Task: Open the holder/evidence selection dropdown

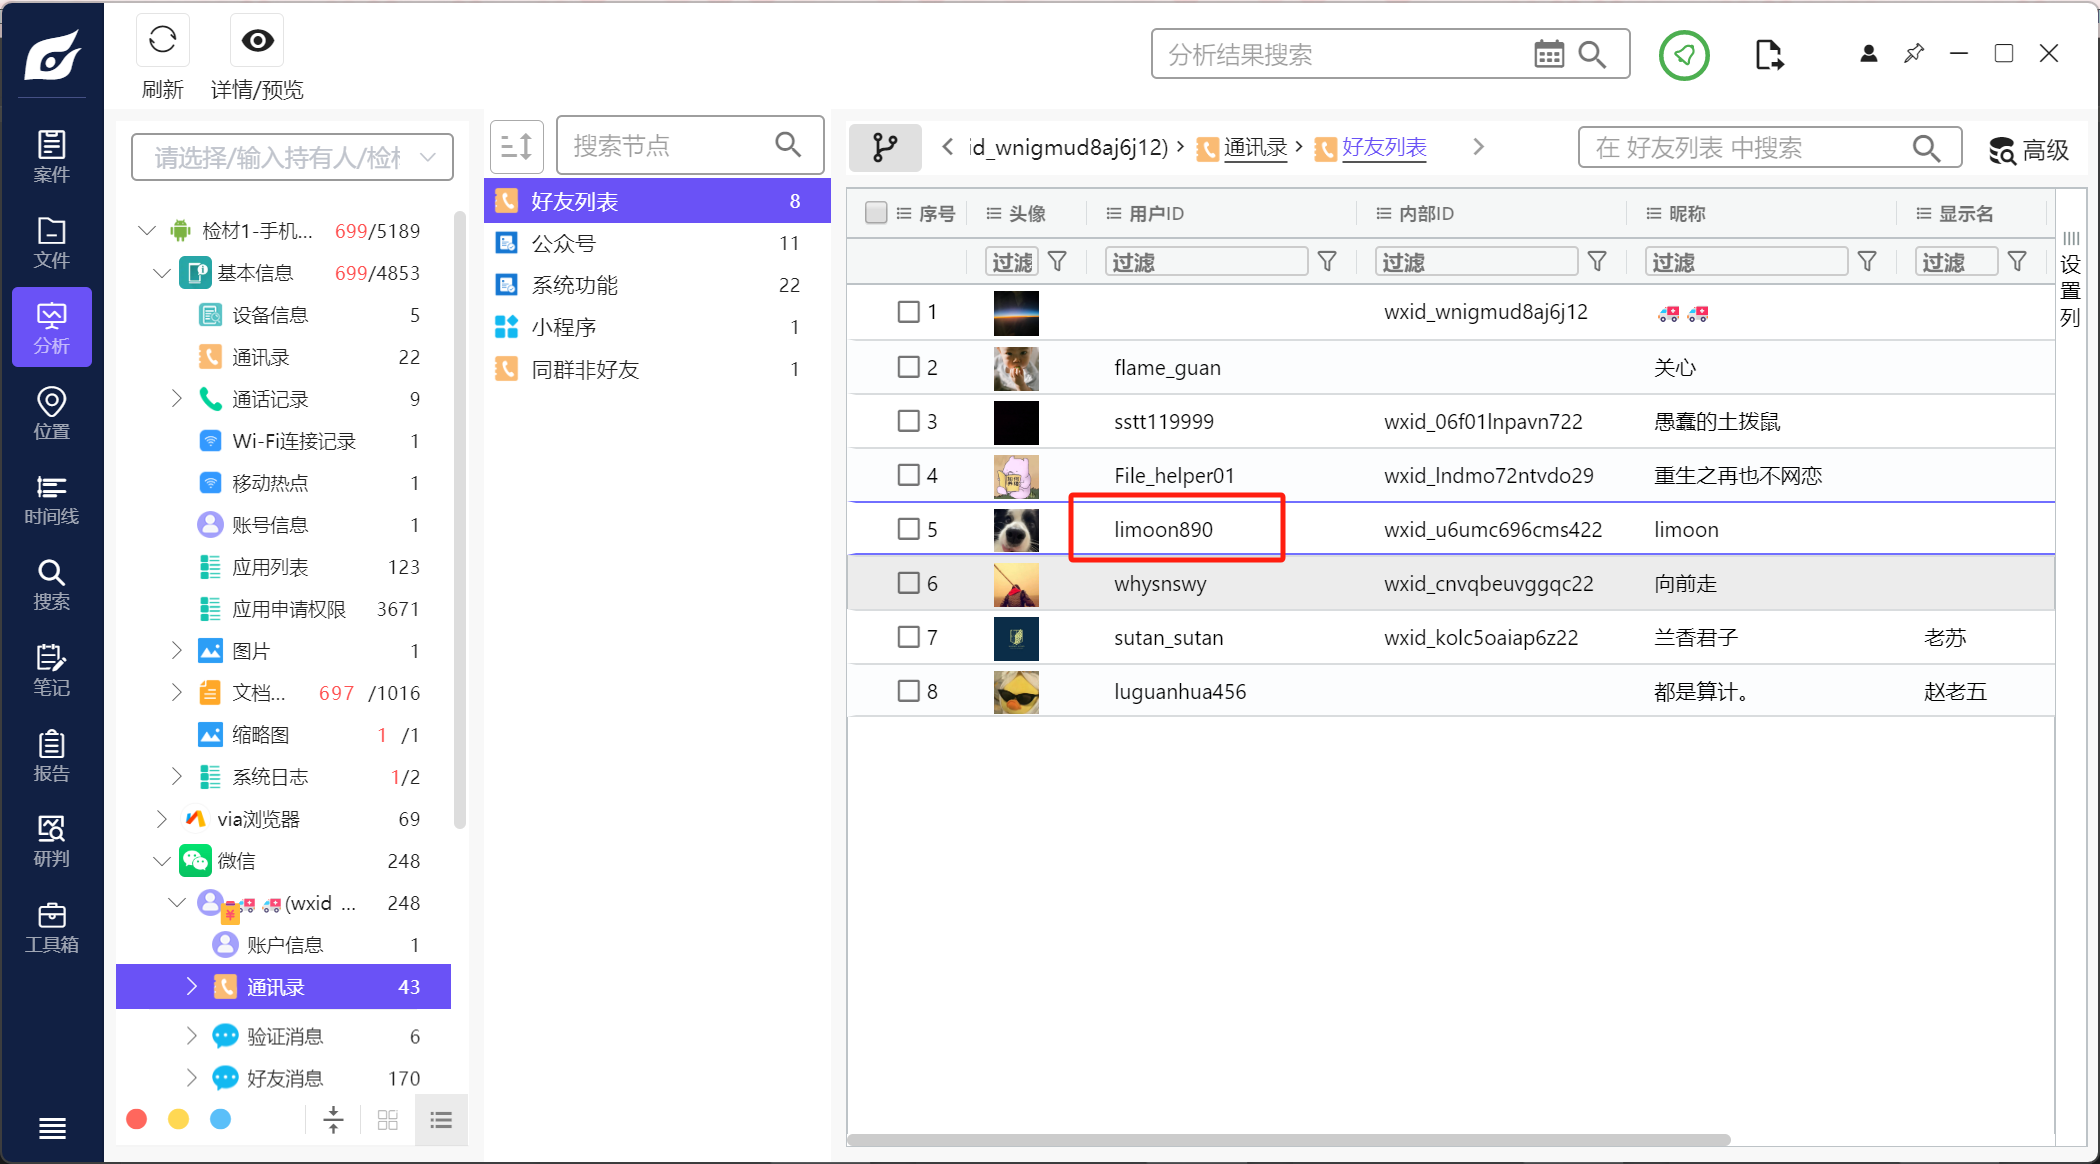Action: [x=291, y=157]
